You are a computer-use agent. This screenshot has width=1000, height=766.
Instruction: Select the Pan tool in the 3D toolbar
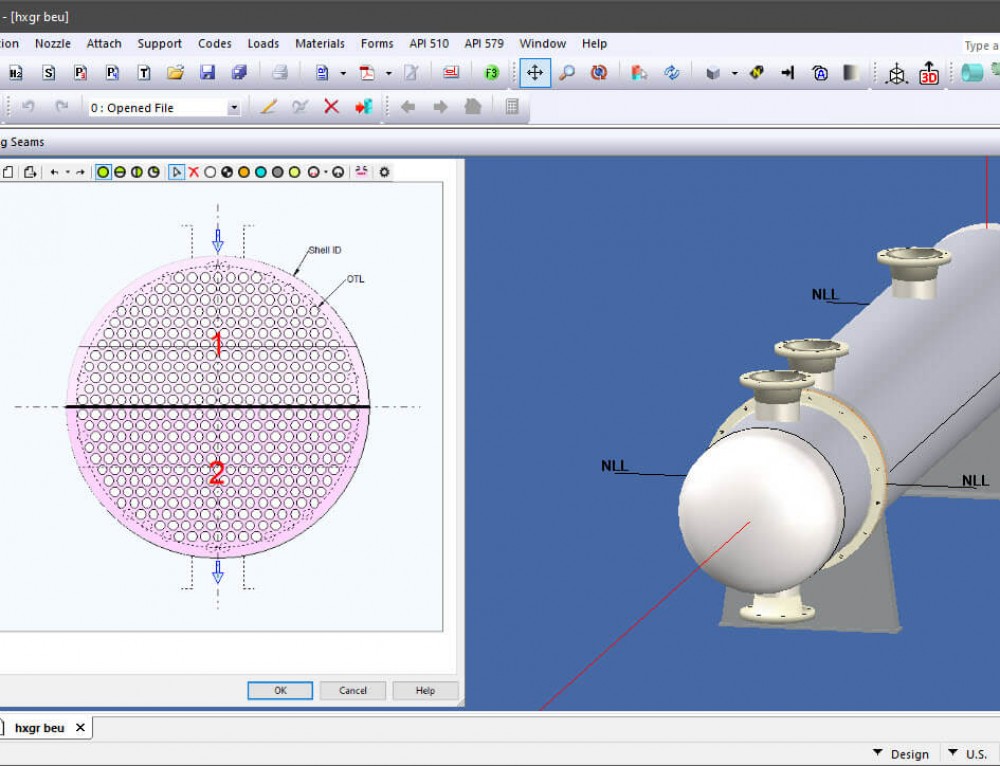[534, 73]
